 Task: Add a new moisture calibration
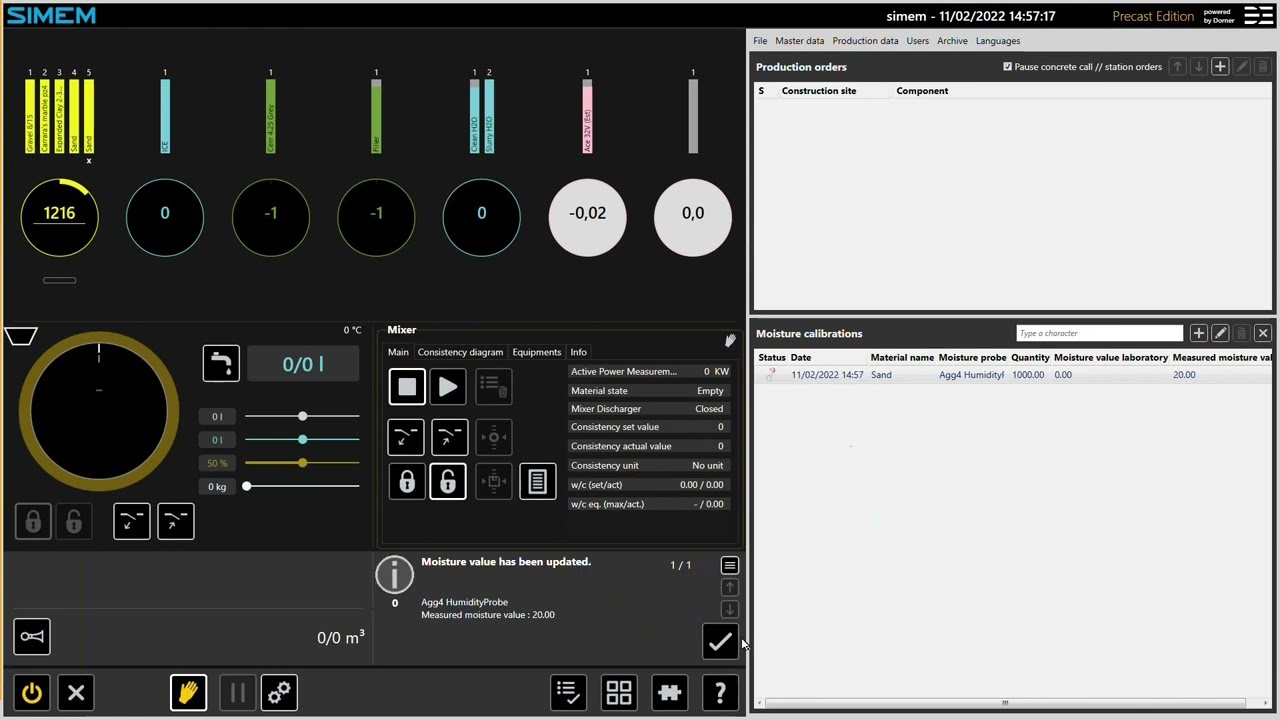tap(1198, 333)
